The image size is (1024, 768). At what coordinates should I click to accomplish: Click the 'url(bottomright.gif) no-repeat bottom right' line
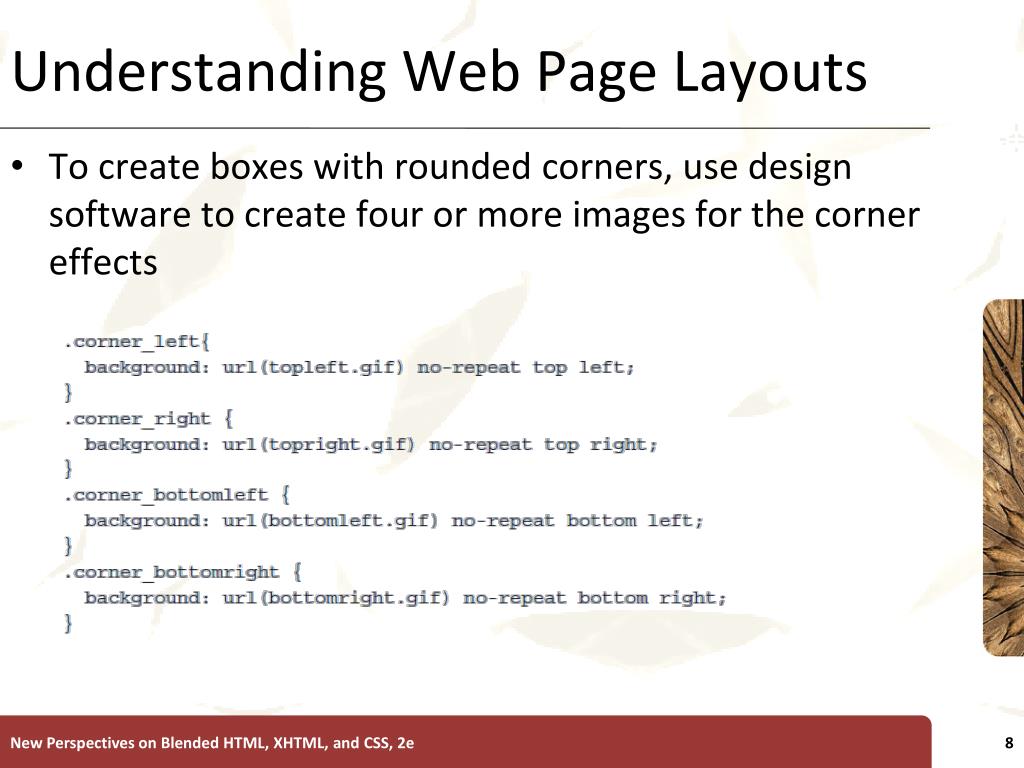coord(405,598)
